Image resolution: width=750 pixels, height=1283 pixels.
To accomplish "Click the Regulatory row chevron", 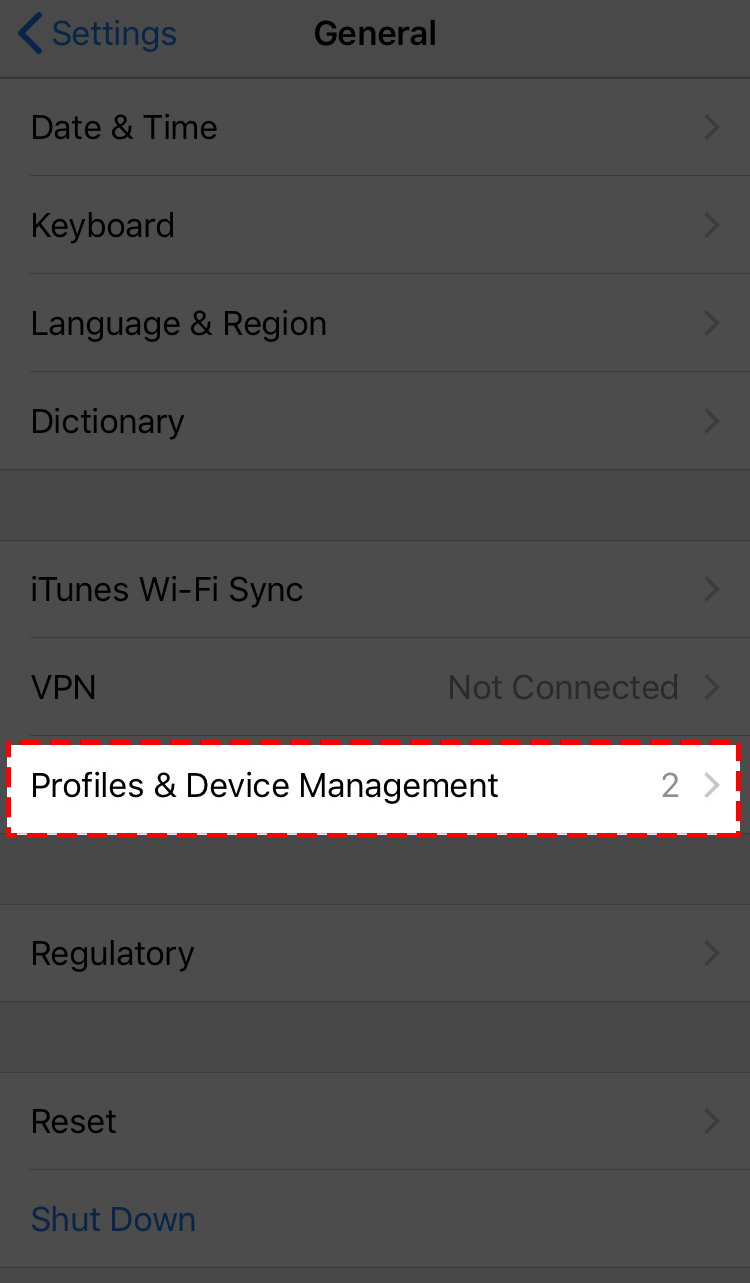I will [712, 954].
